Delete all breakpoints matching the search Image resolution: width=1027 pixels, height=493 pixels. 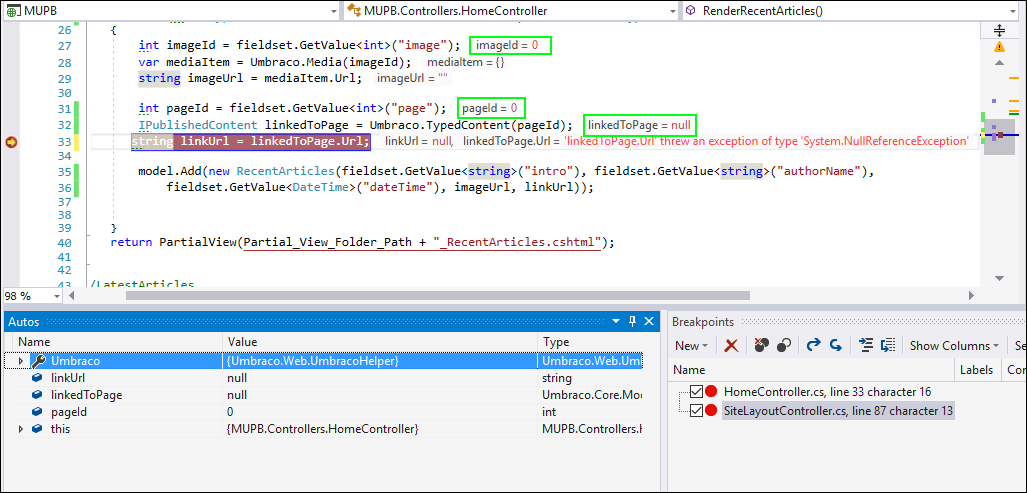click(761, 346)
